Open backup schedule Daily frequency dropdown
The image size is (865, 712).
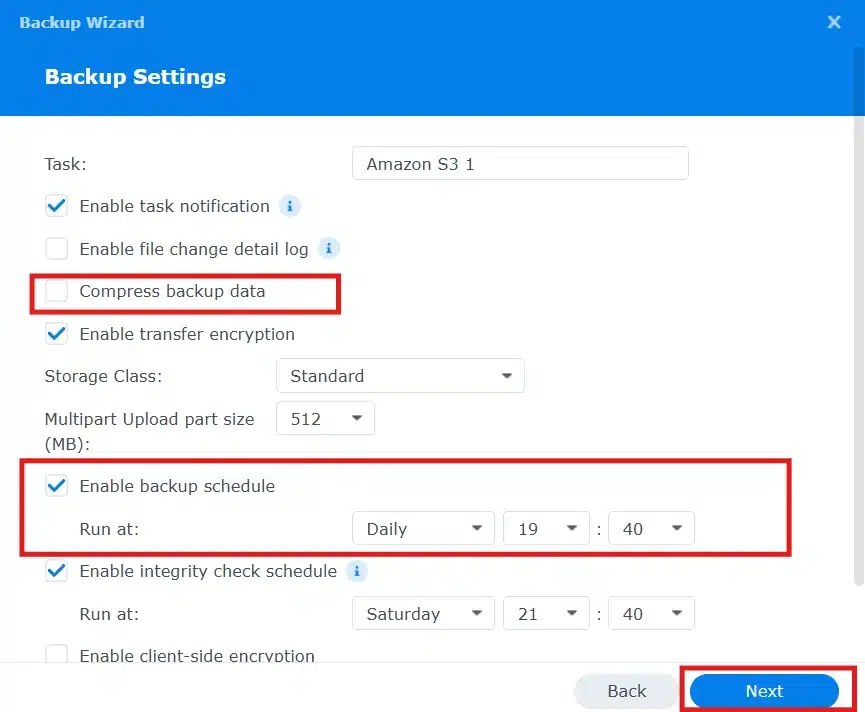tap(423, 529)
